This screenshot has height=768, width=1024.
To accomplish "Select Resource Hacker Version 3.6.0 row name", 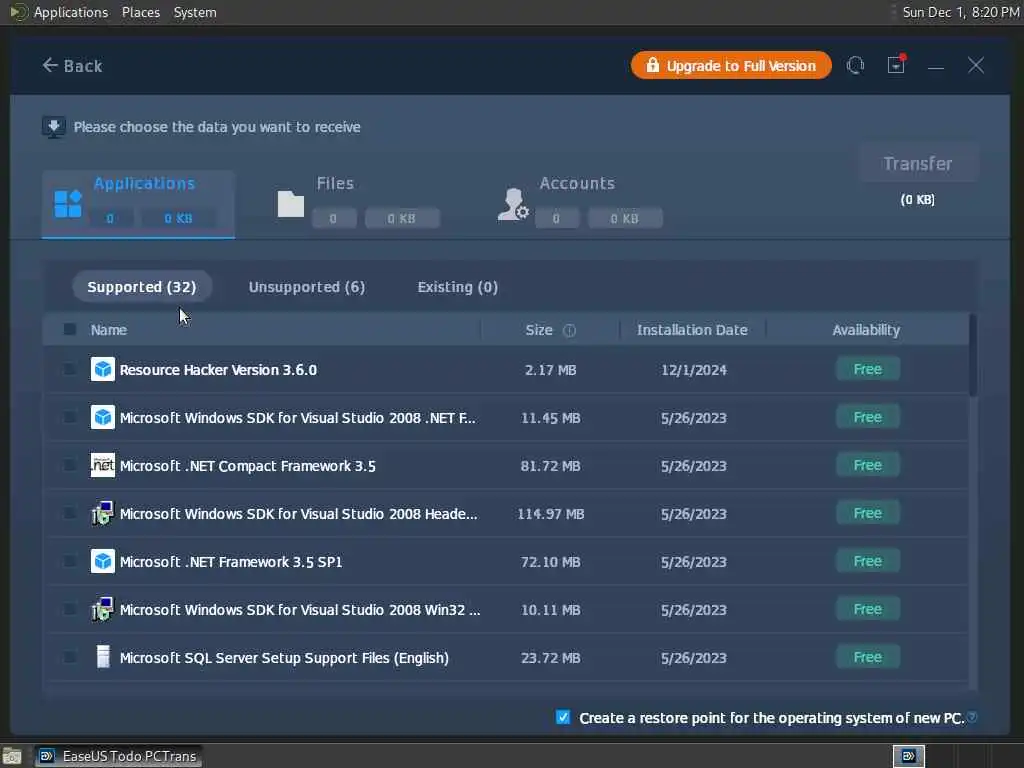I will (218, 370).
